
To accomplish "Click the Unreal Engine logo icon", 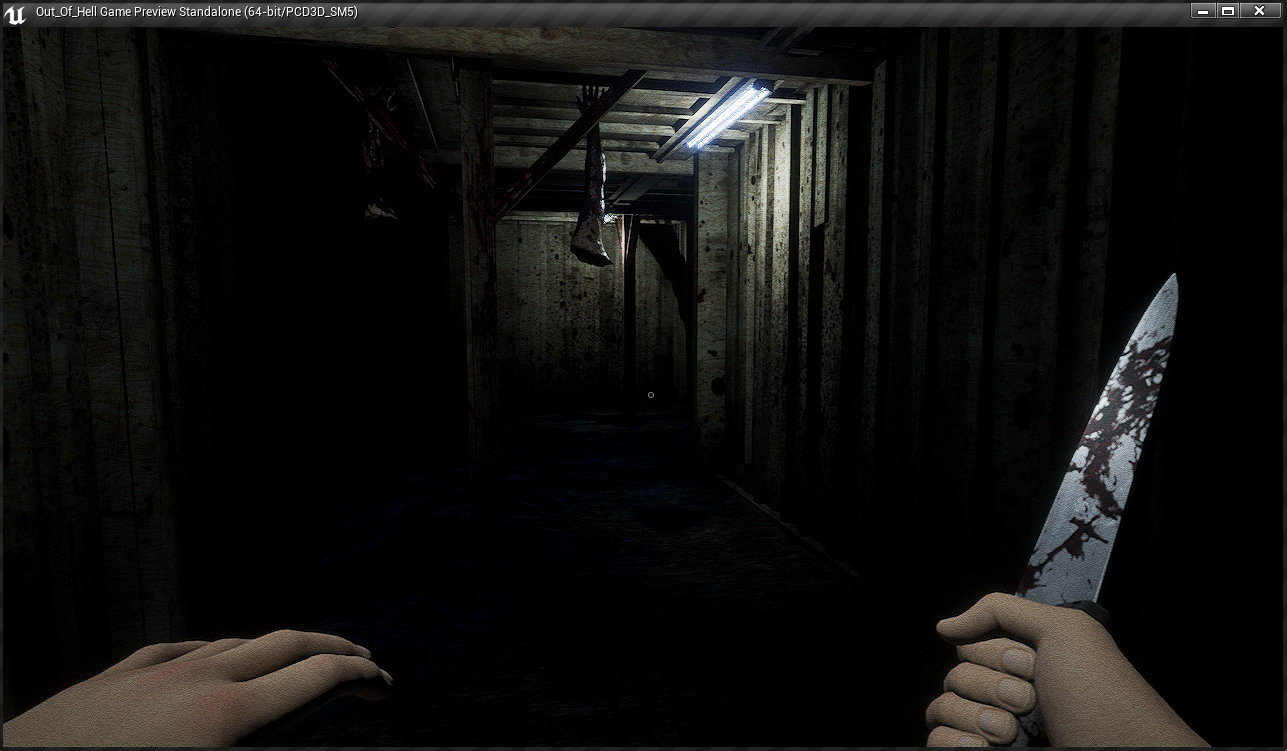I will tap(14, 14).
